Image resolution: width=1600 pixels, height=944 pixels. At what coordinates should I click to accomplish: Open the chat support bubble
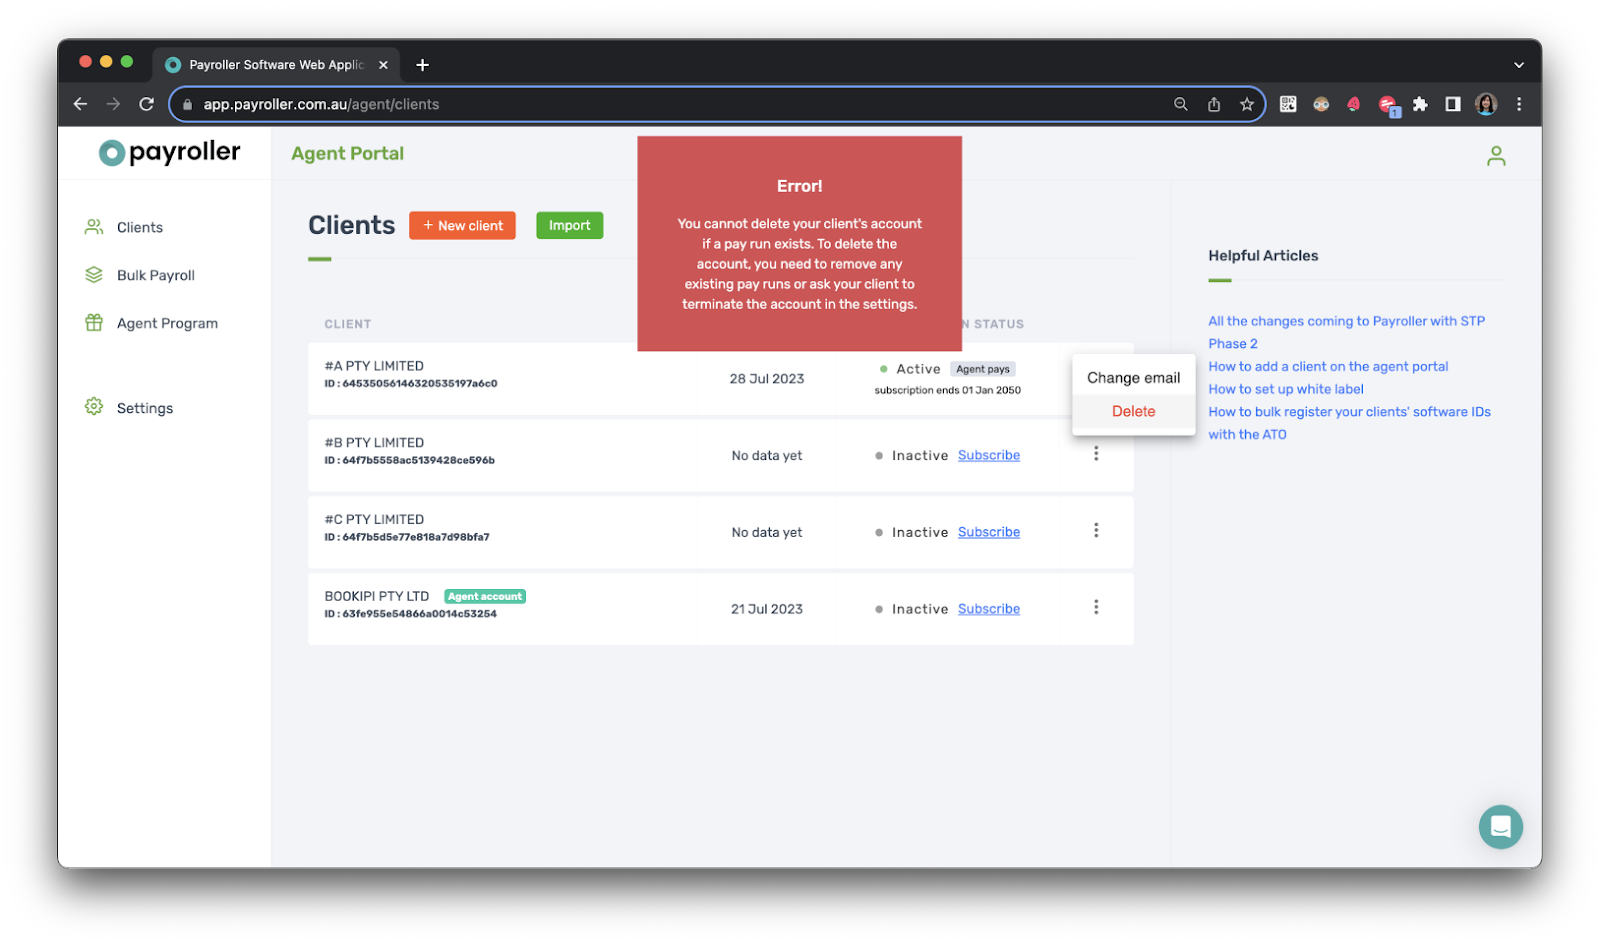[1501, 827]
